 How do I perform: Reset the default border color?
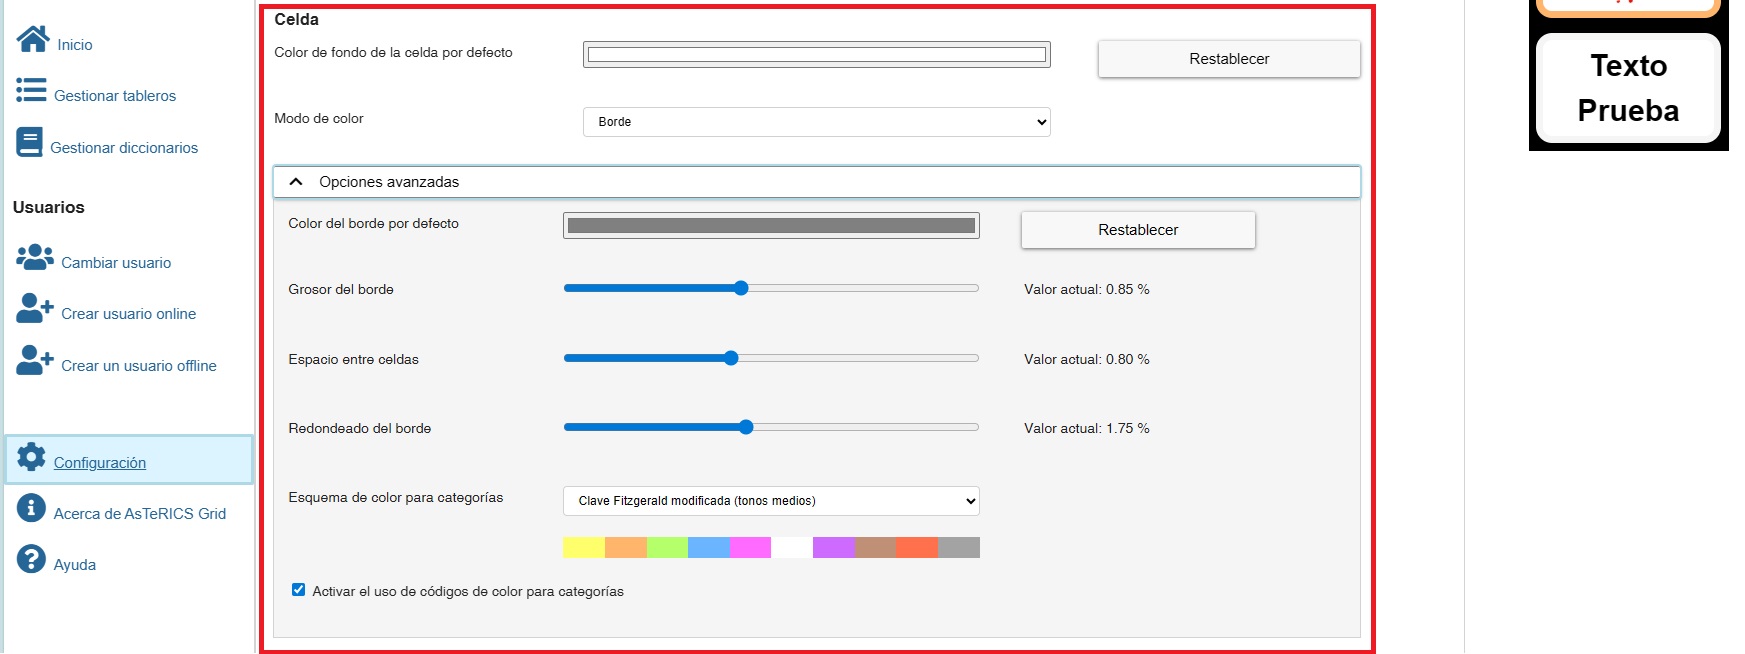(1137, 230)
